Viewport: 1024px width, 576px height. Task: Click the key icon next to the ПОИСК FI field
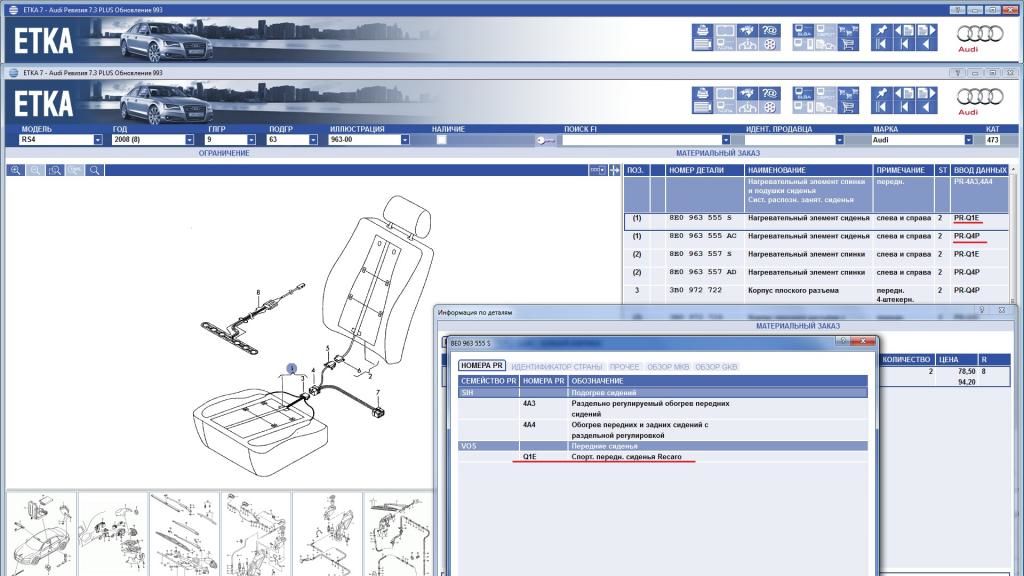tap(546, 140)
